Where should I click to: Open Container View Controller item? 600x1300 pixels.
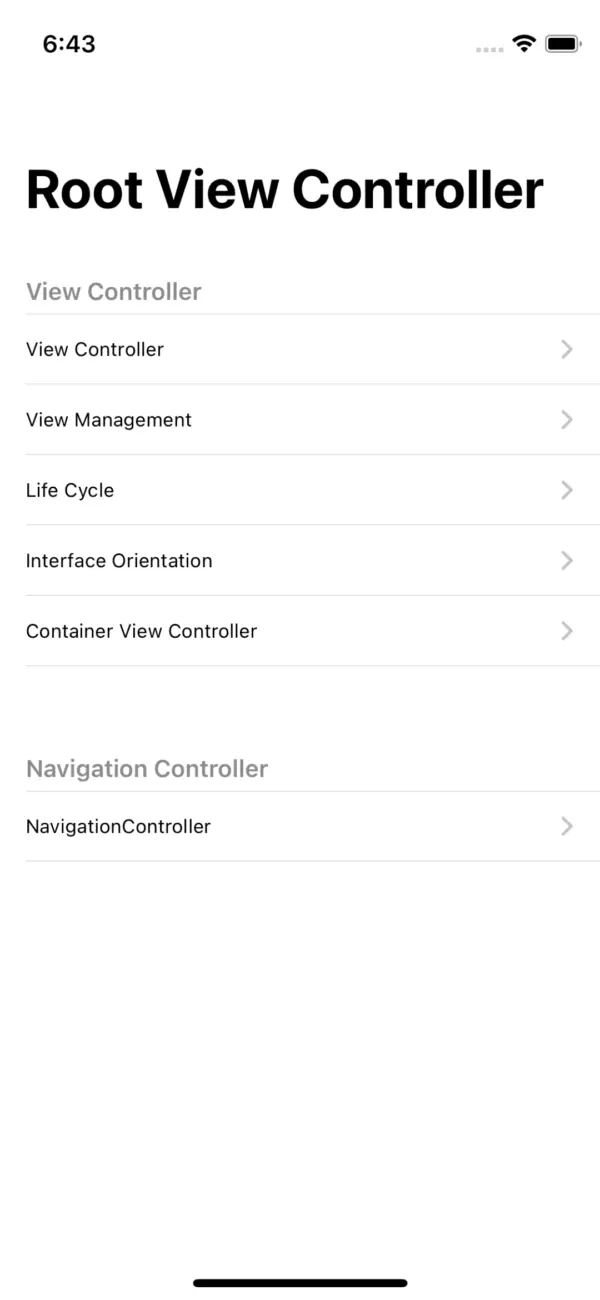click(x=300, y=631)
